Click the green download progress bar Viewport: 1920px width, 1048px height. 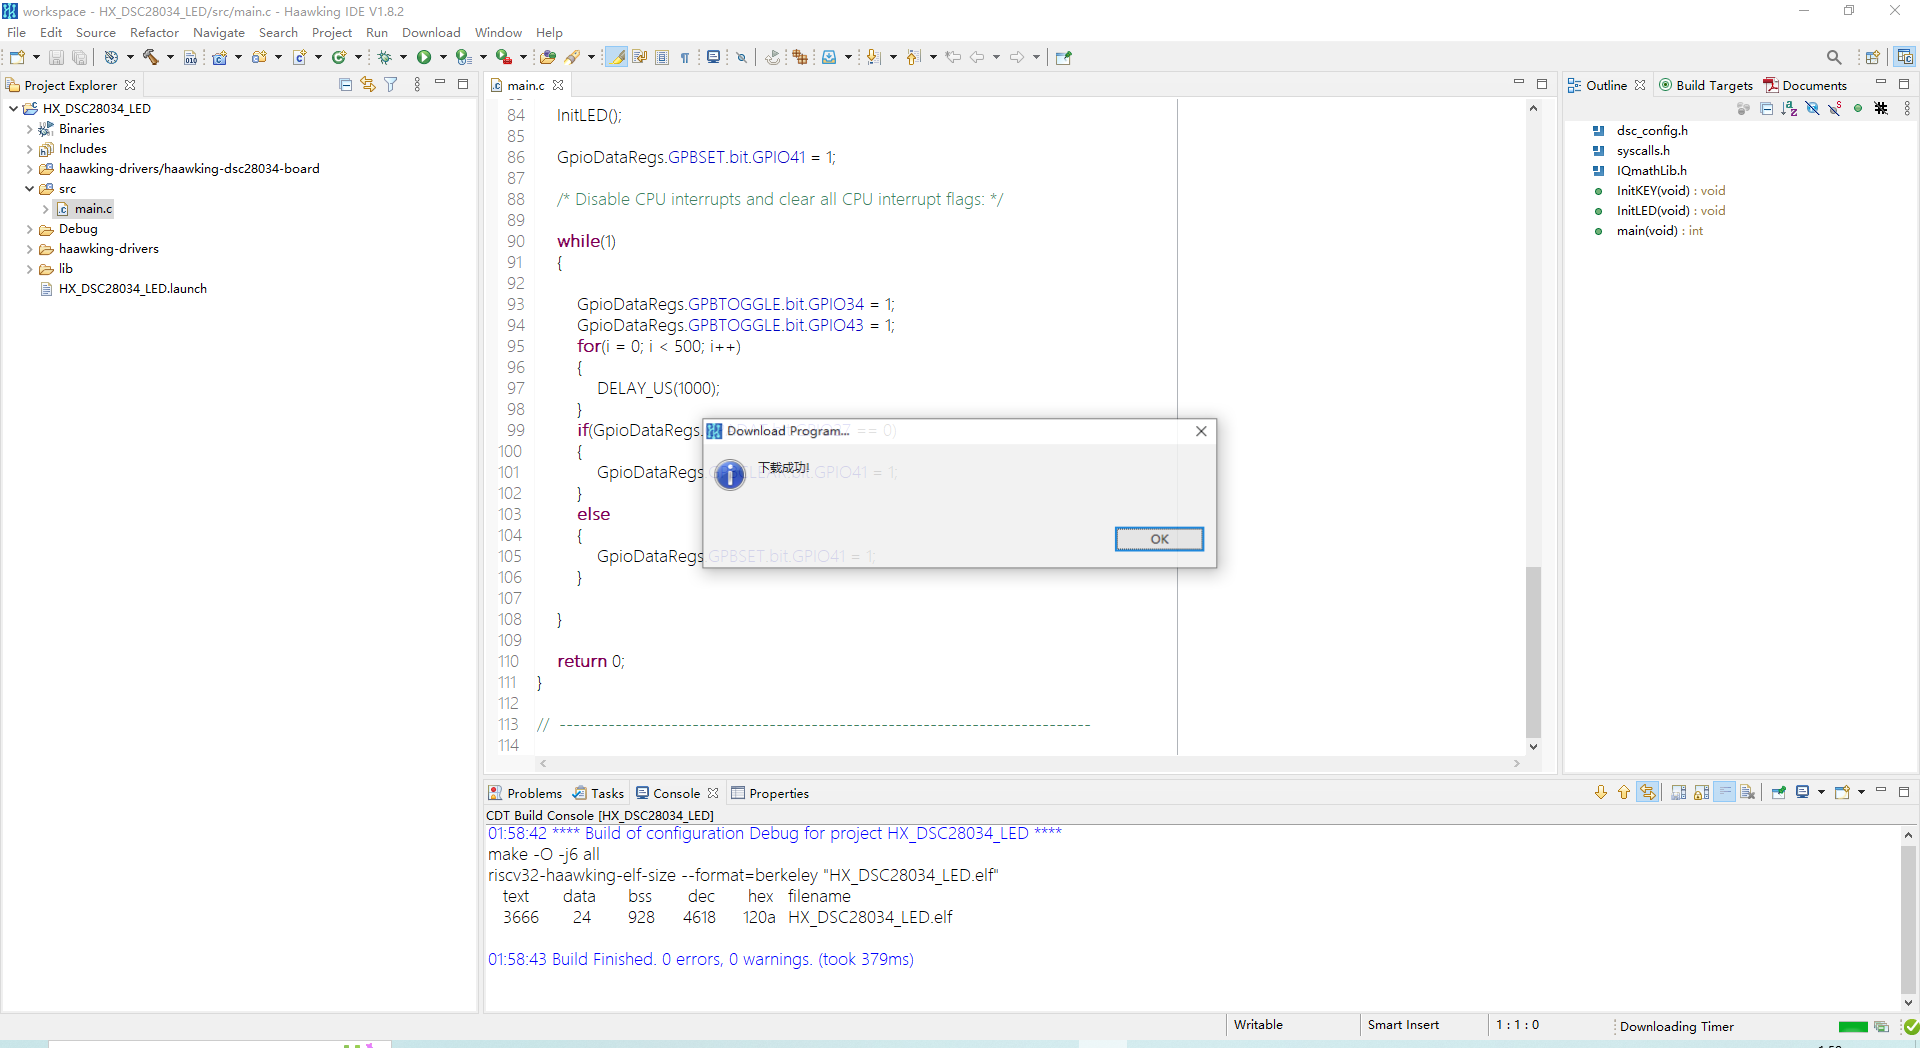1853,1027
